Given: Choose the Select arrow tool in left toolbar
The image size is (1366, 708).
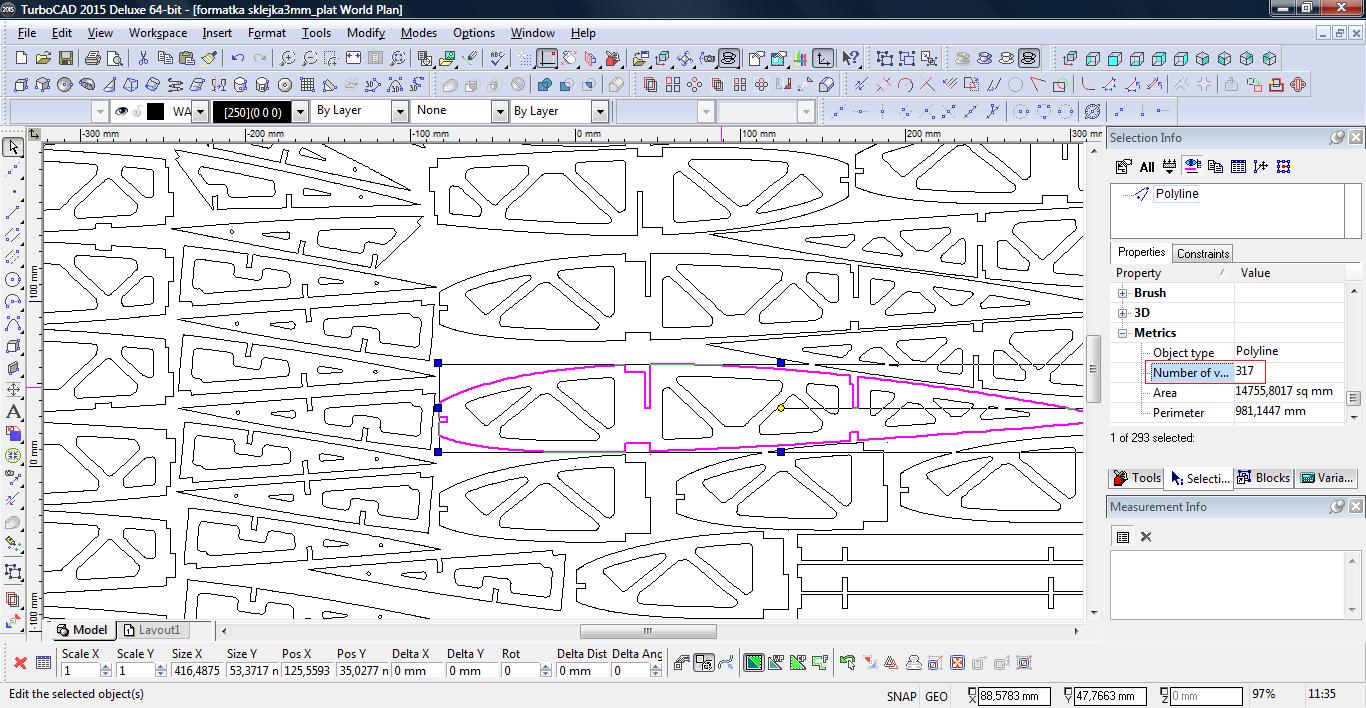Looking at the screenshot, I should coord(13,148).
